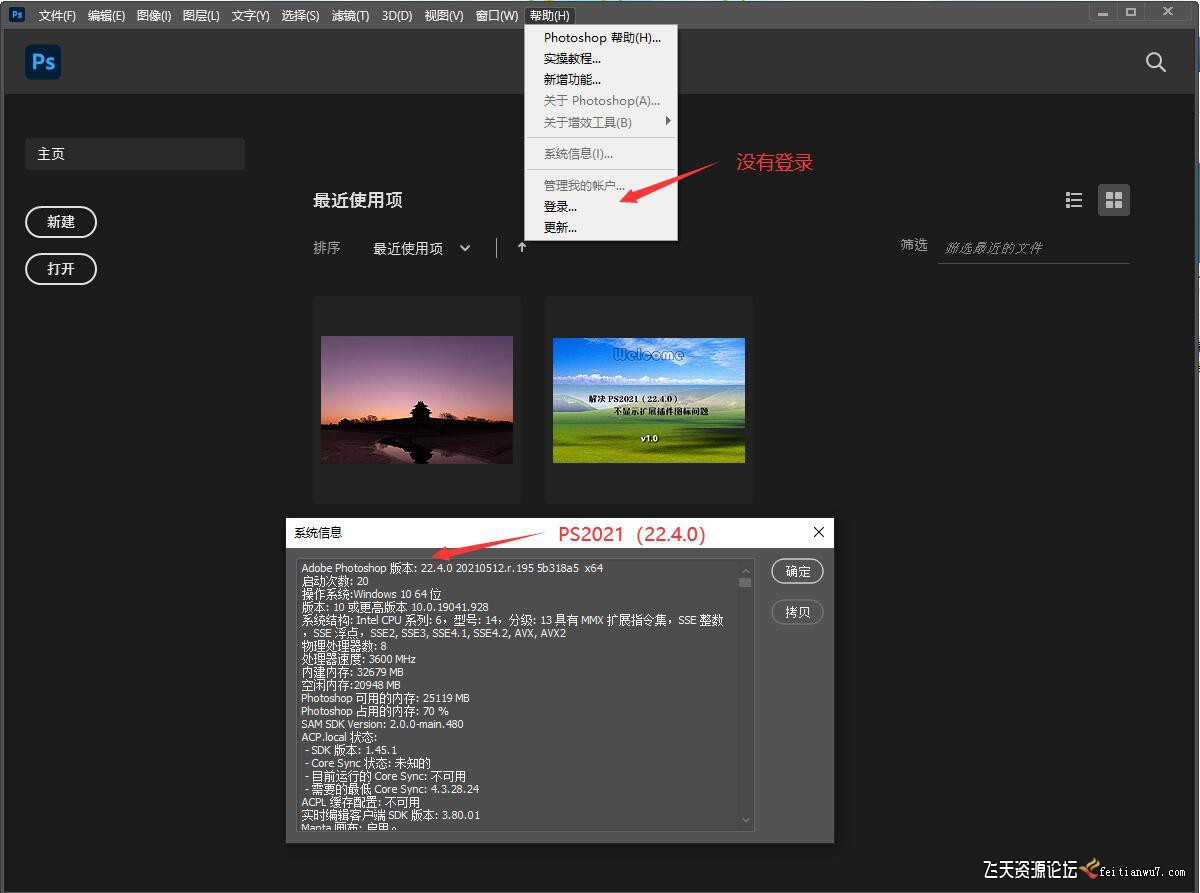Open the green Welcome PS2021 thumbnail
The width and height of the screenshot is (1200, 893).
pyautogui.click(x=649, y=400)
